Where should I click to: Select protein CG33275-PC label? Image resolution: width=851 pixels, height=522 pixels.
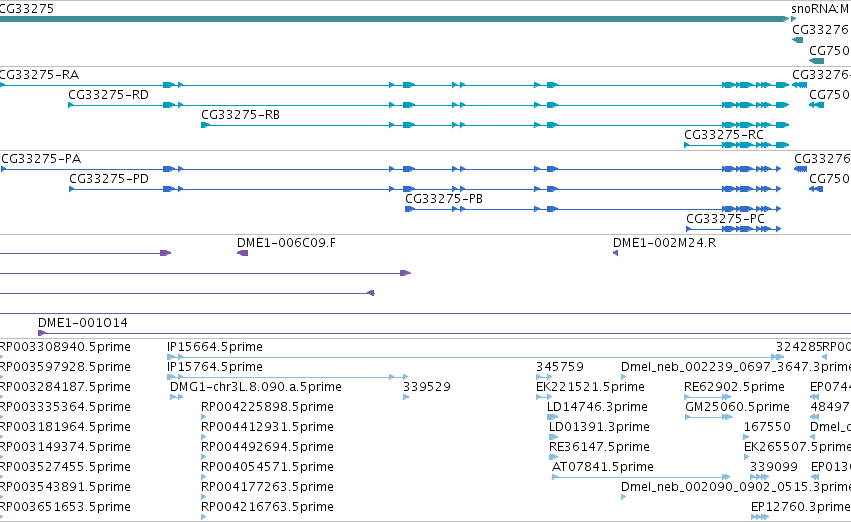click(725, 219)
